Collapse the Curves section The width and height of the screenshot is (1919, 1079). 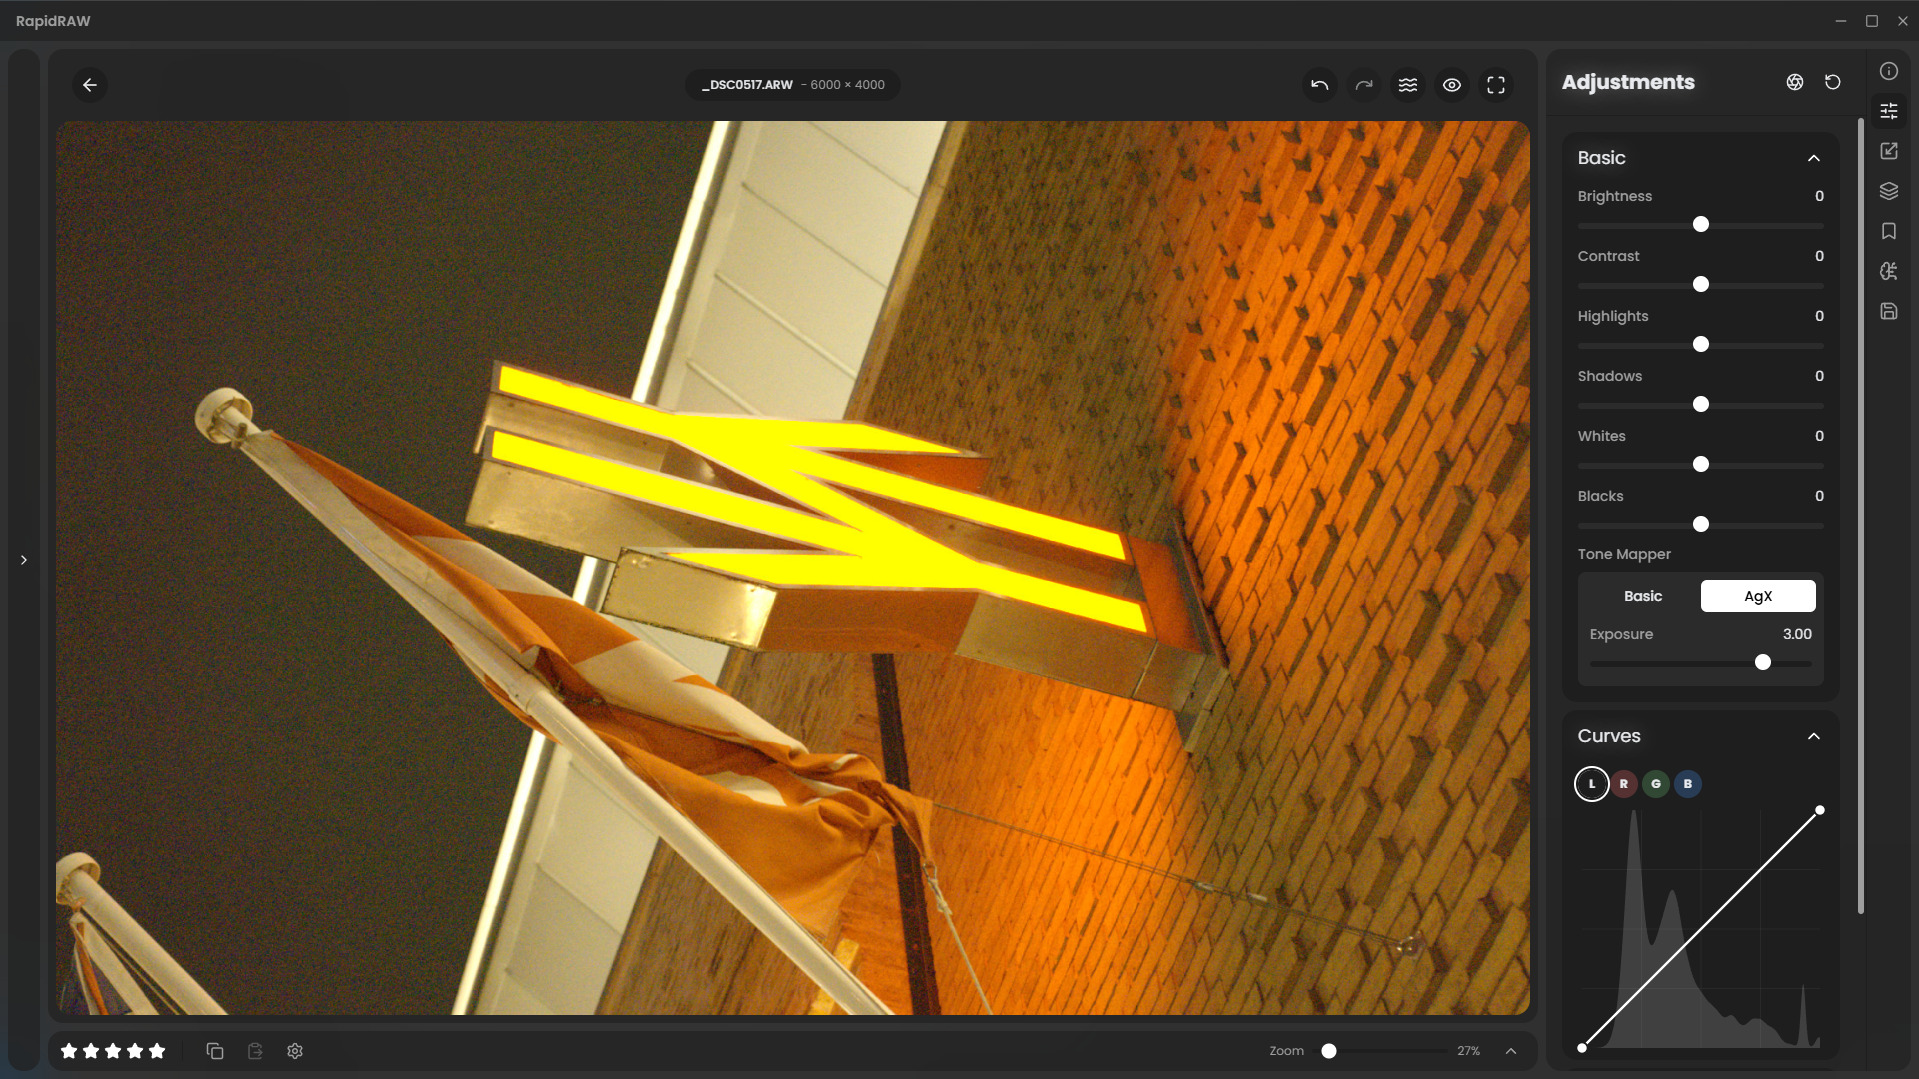click(1813, 736)
